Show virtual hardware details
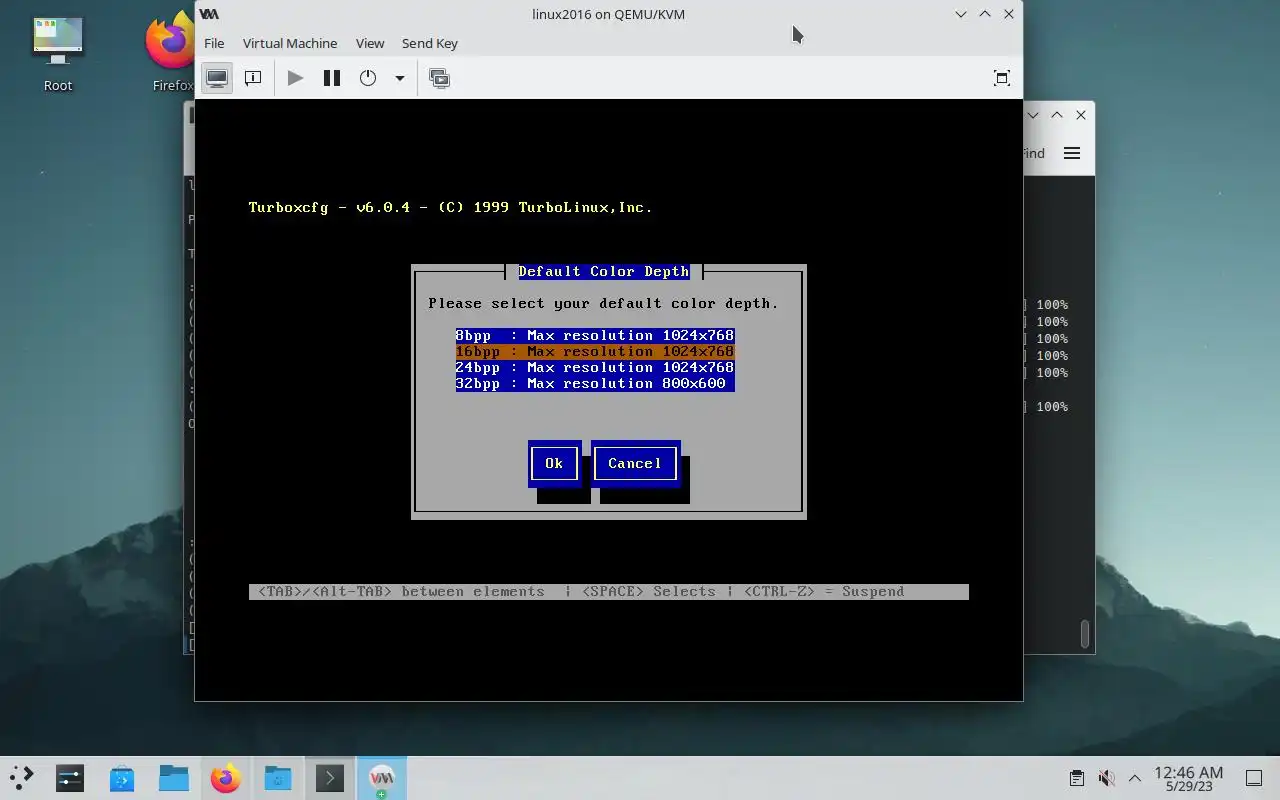The image size is (1280, 800). [x=253, y=78]
